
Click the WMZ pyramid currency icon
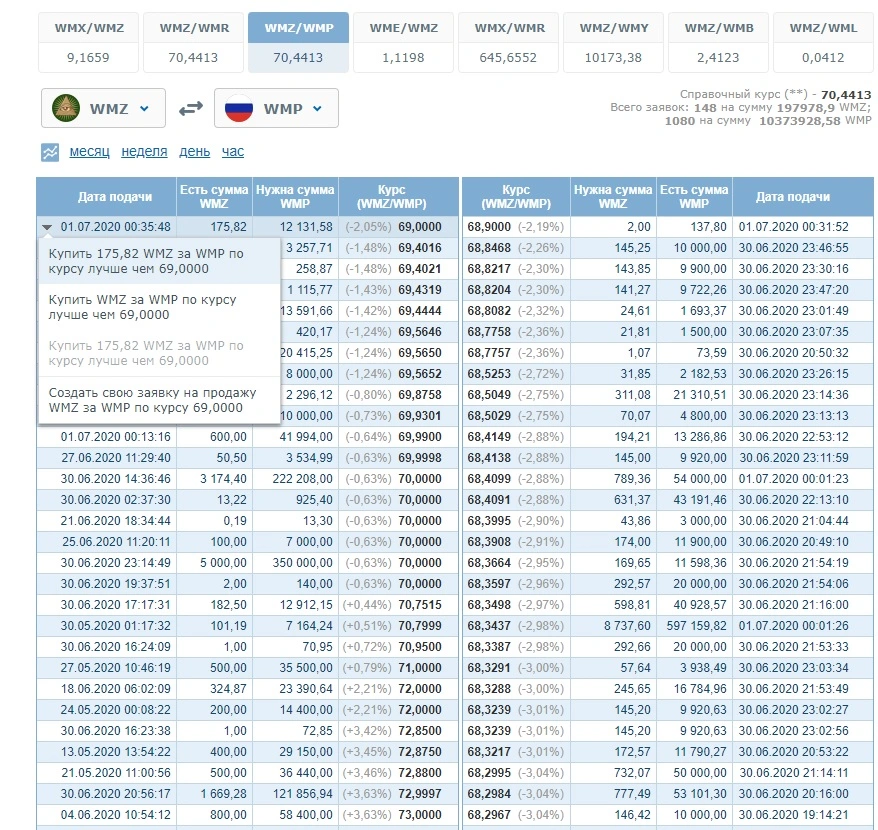click(66, 108)
